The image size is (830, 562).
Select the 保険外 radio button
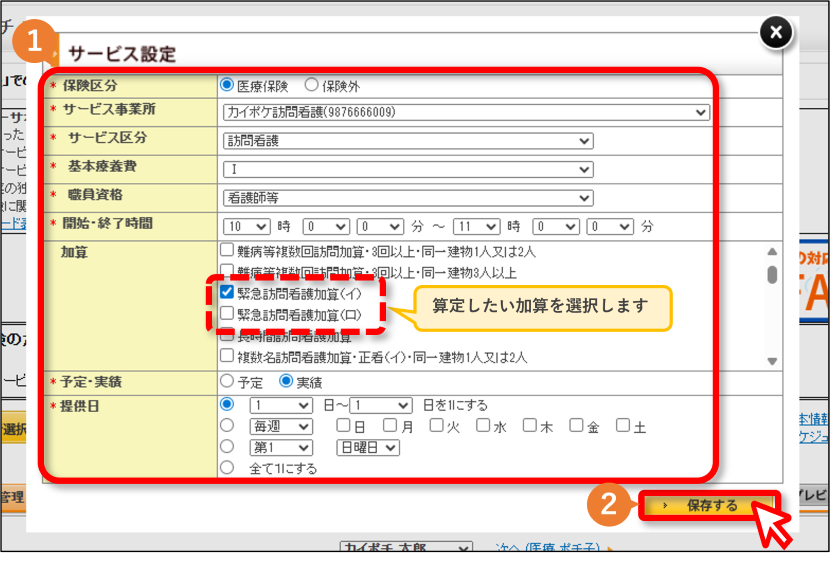coord(311,85)
